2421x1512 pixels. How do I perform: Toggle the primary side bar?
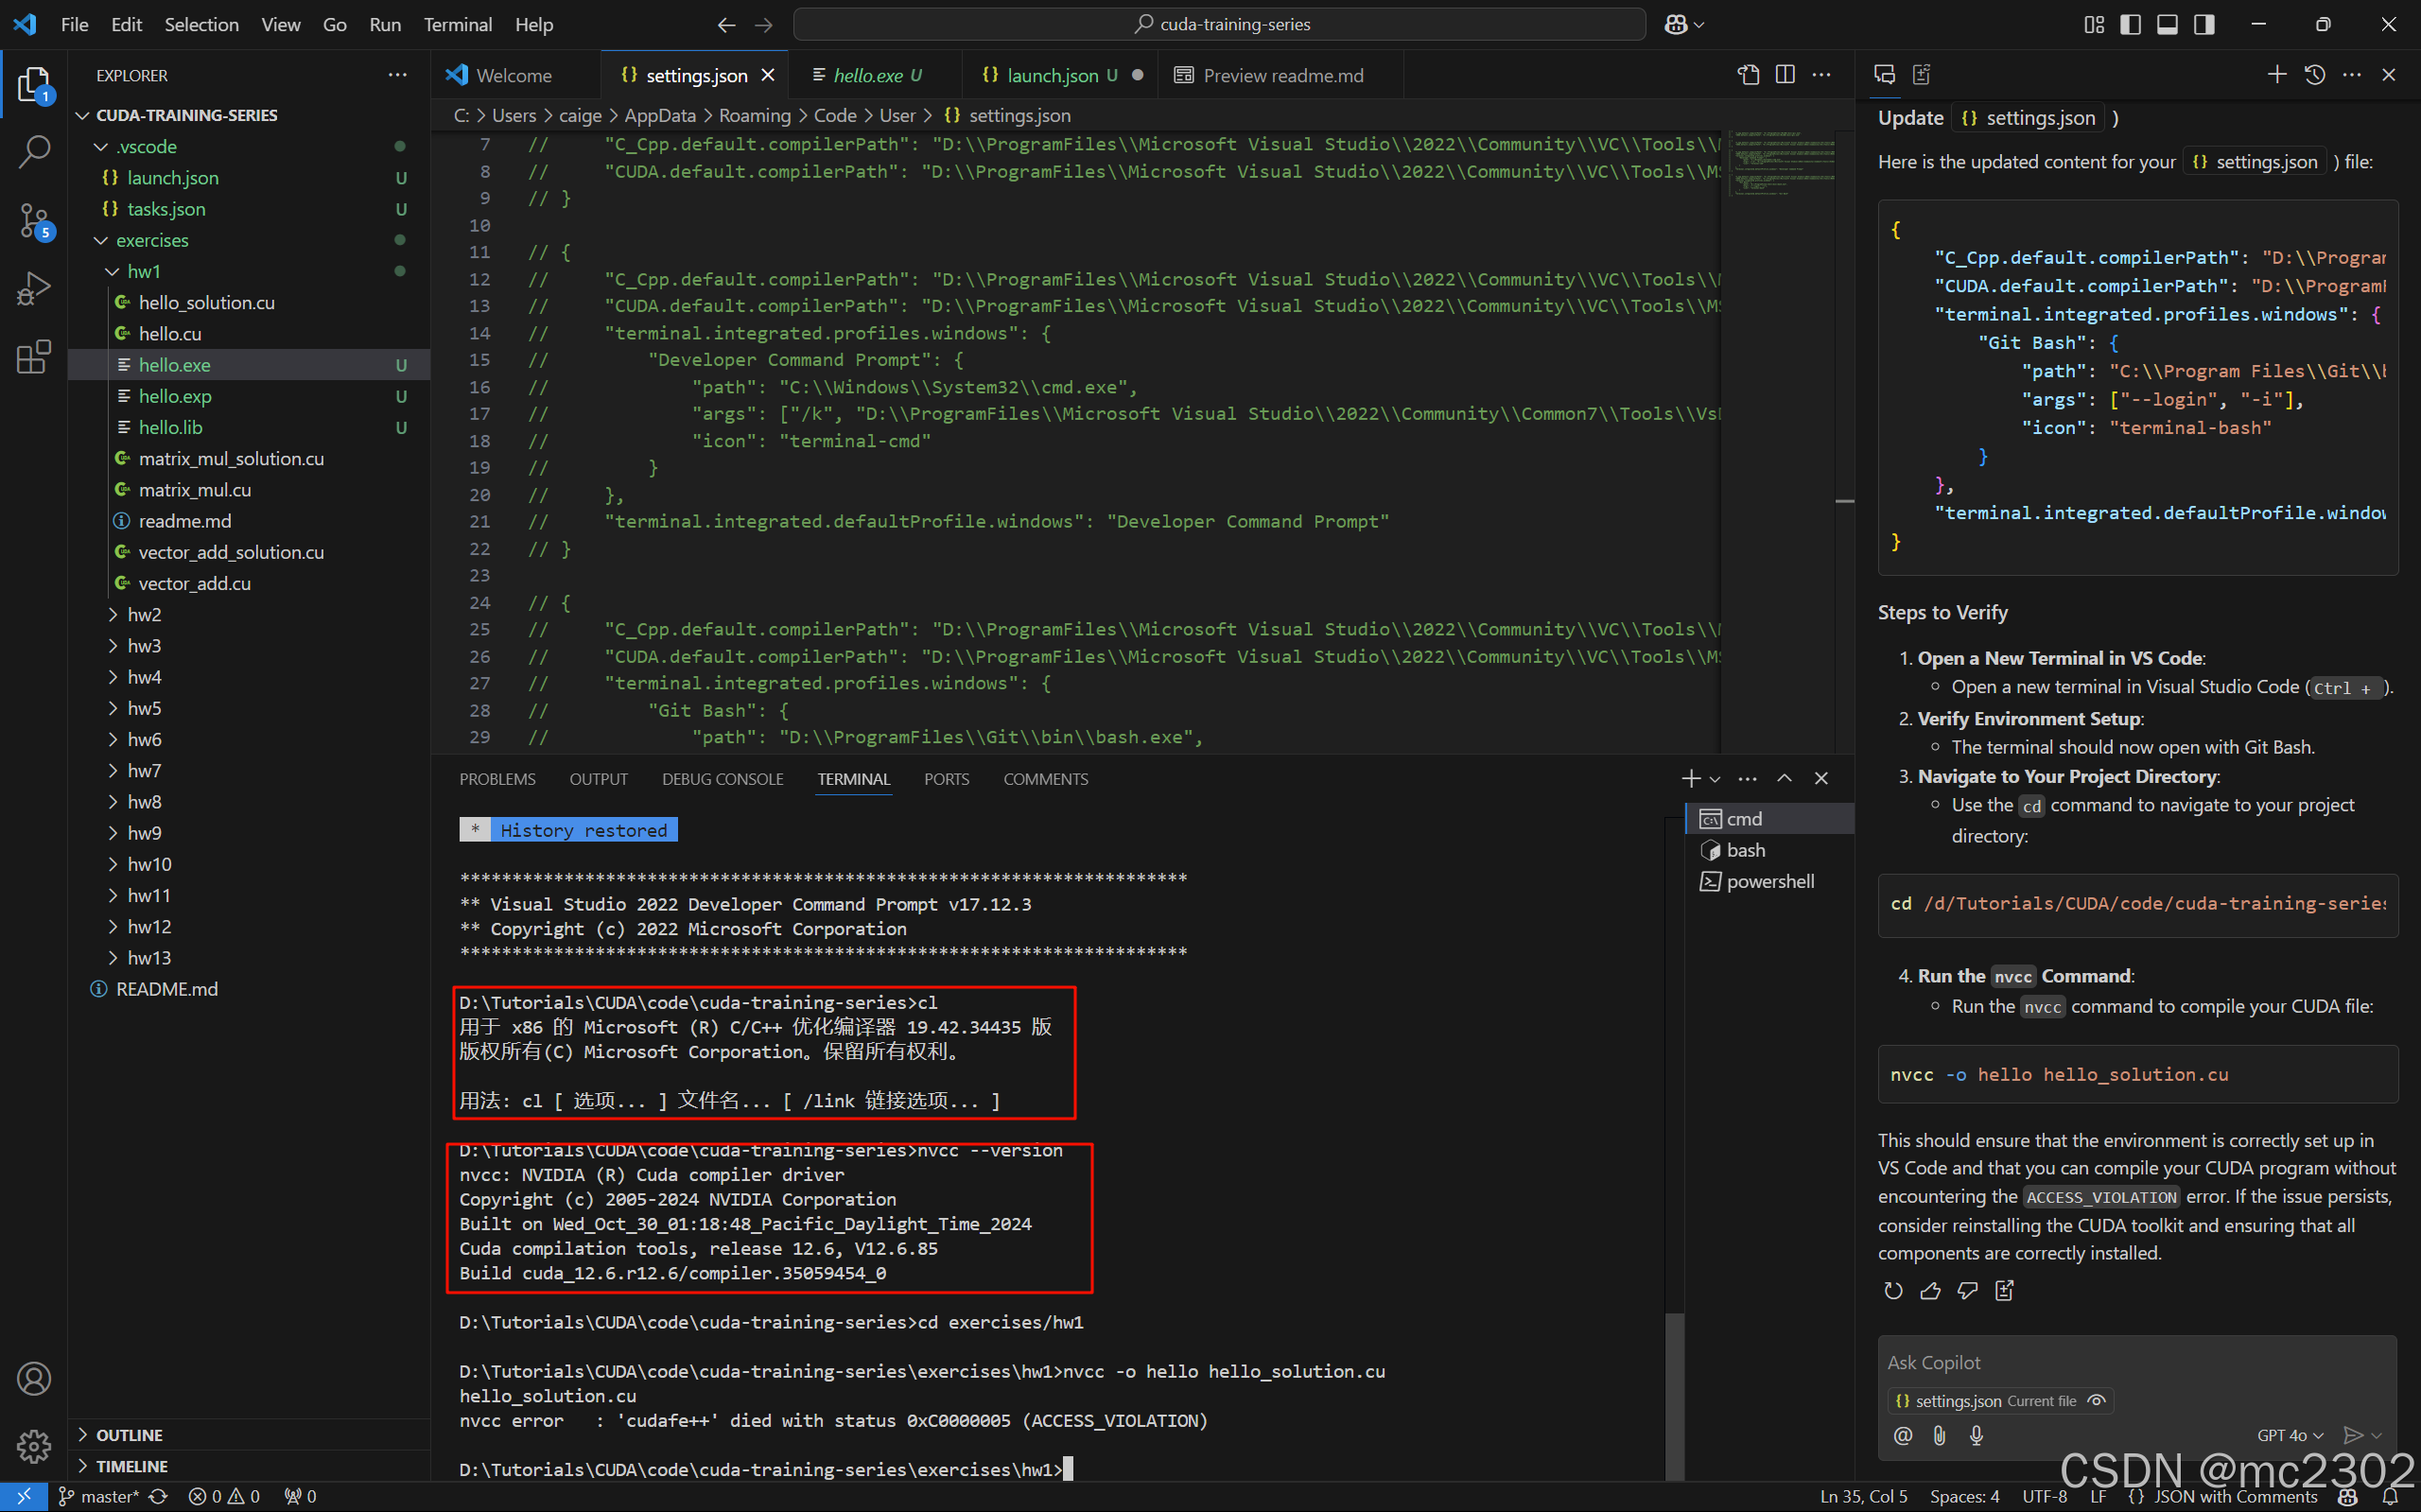pos(2129,23)
